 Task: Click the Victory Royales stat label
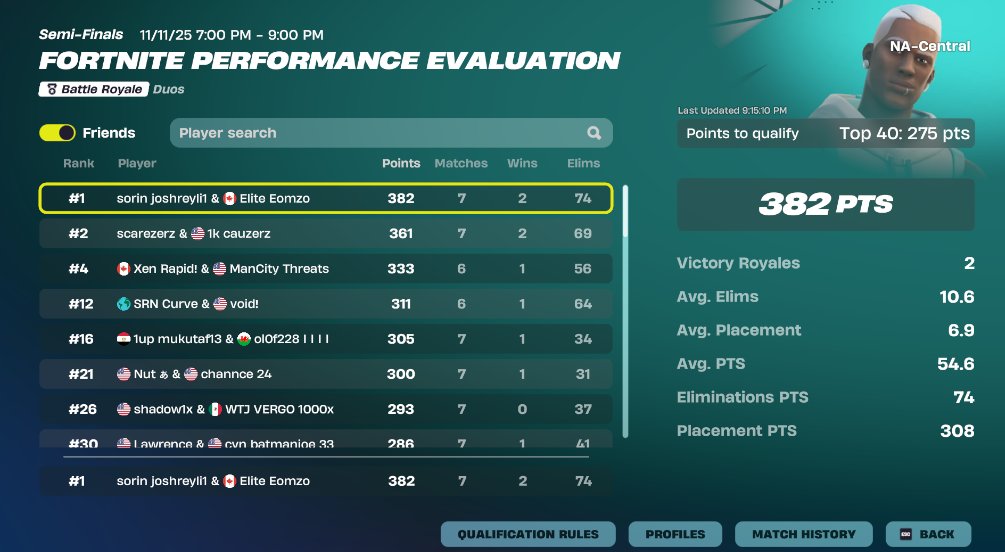pyautogui.click(x=738, y=263)
